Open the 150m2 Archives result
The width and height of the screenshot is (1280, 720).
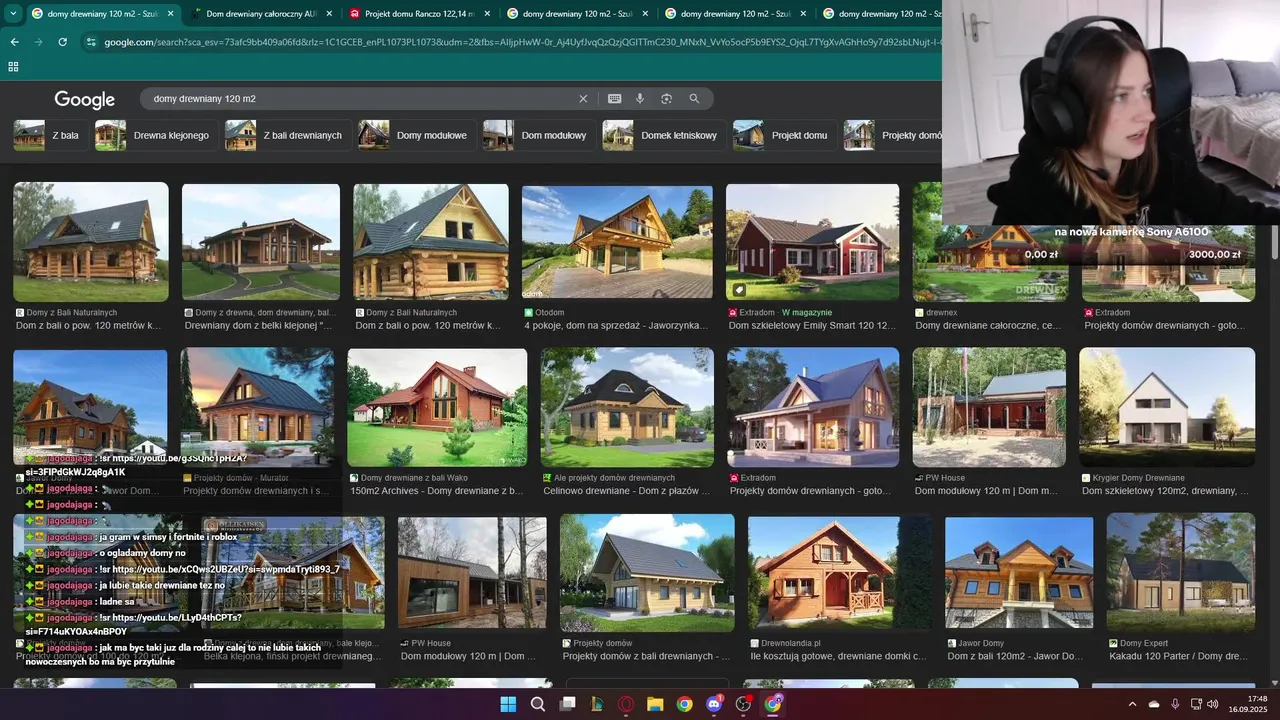coord(437,491)
